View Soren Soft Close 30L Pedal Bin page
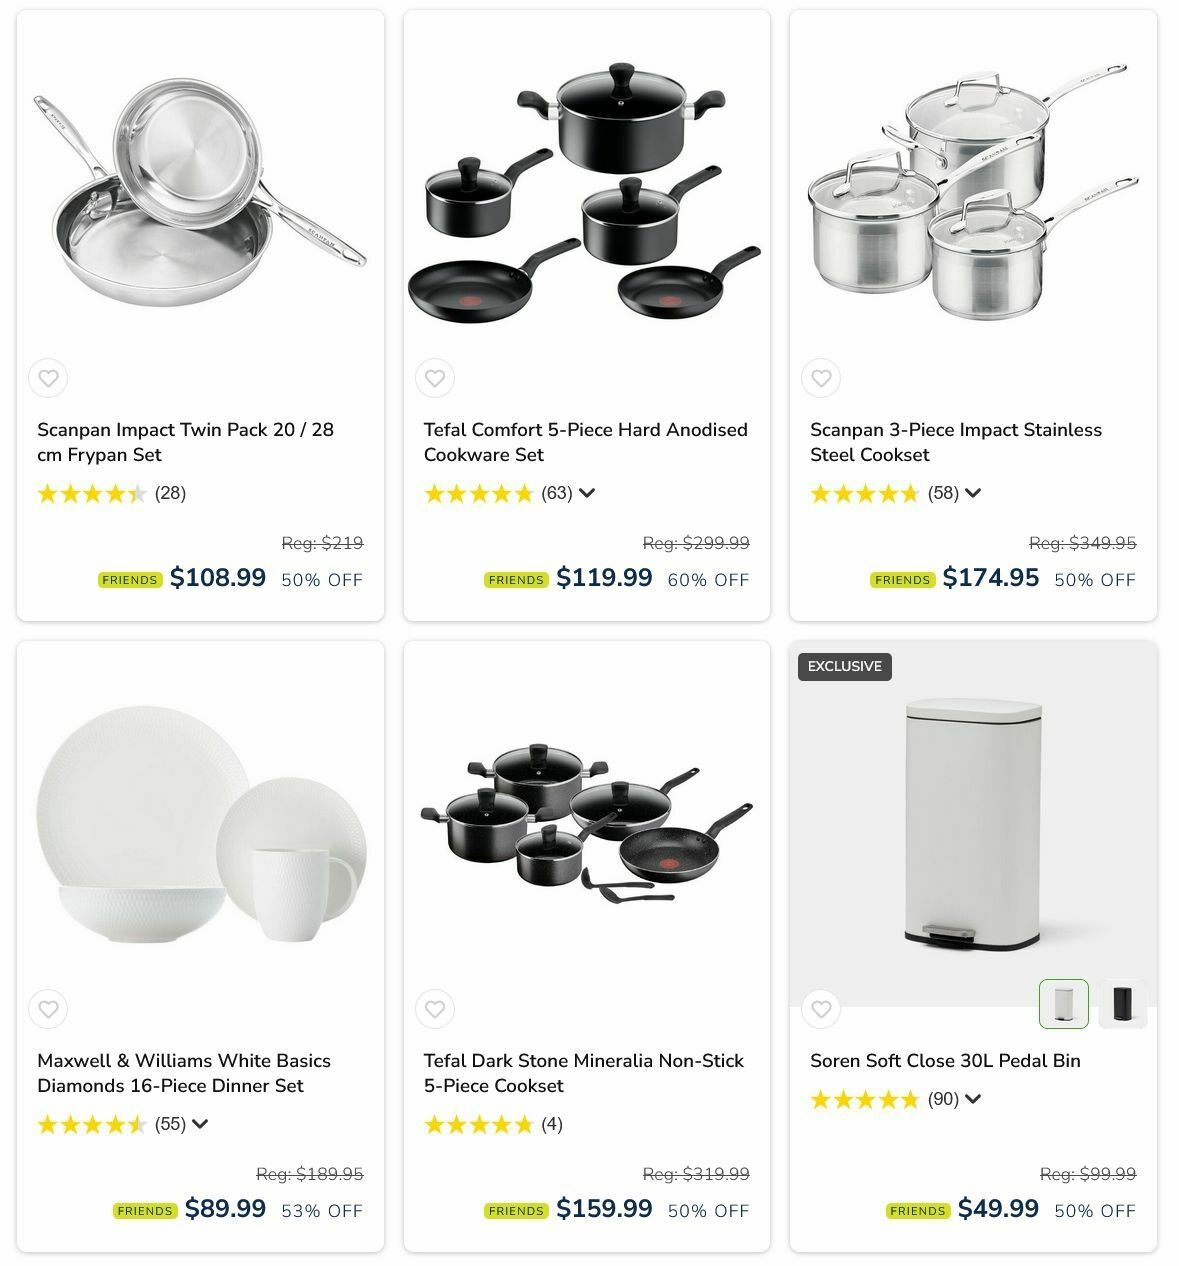The image size is (1179, 1266). [945, 1061]
